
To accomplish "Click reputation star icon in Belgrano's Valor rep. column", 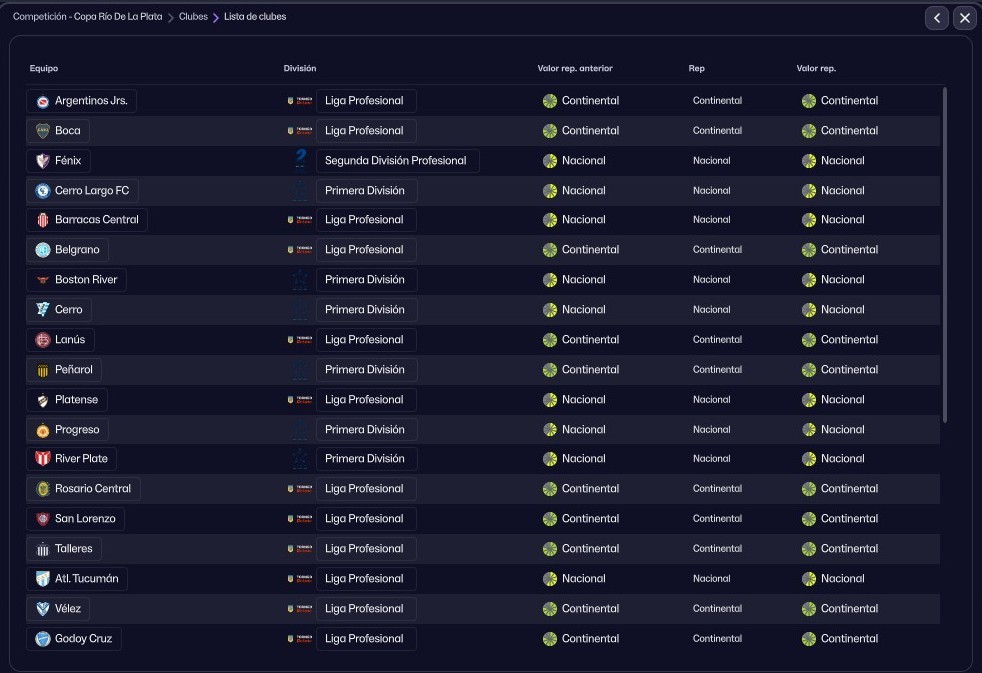I will click(808, 250).
